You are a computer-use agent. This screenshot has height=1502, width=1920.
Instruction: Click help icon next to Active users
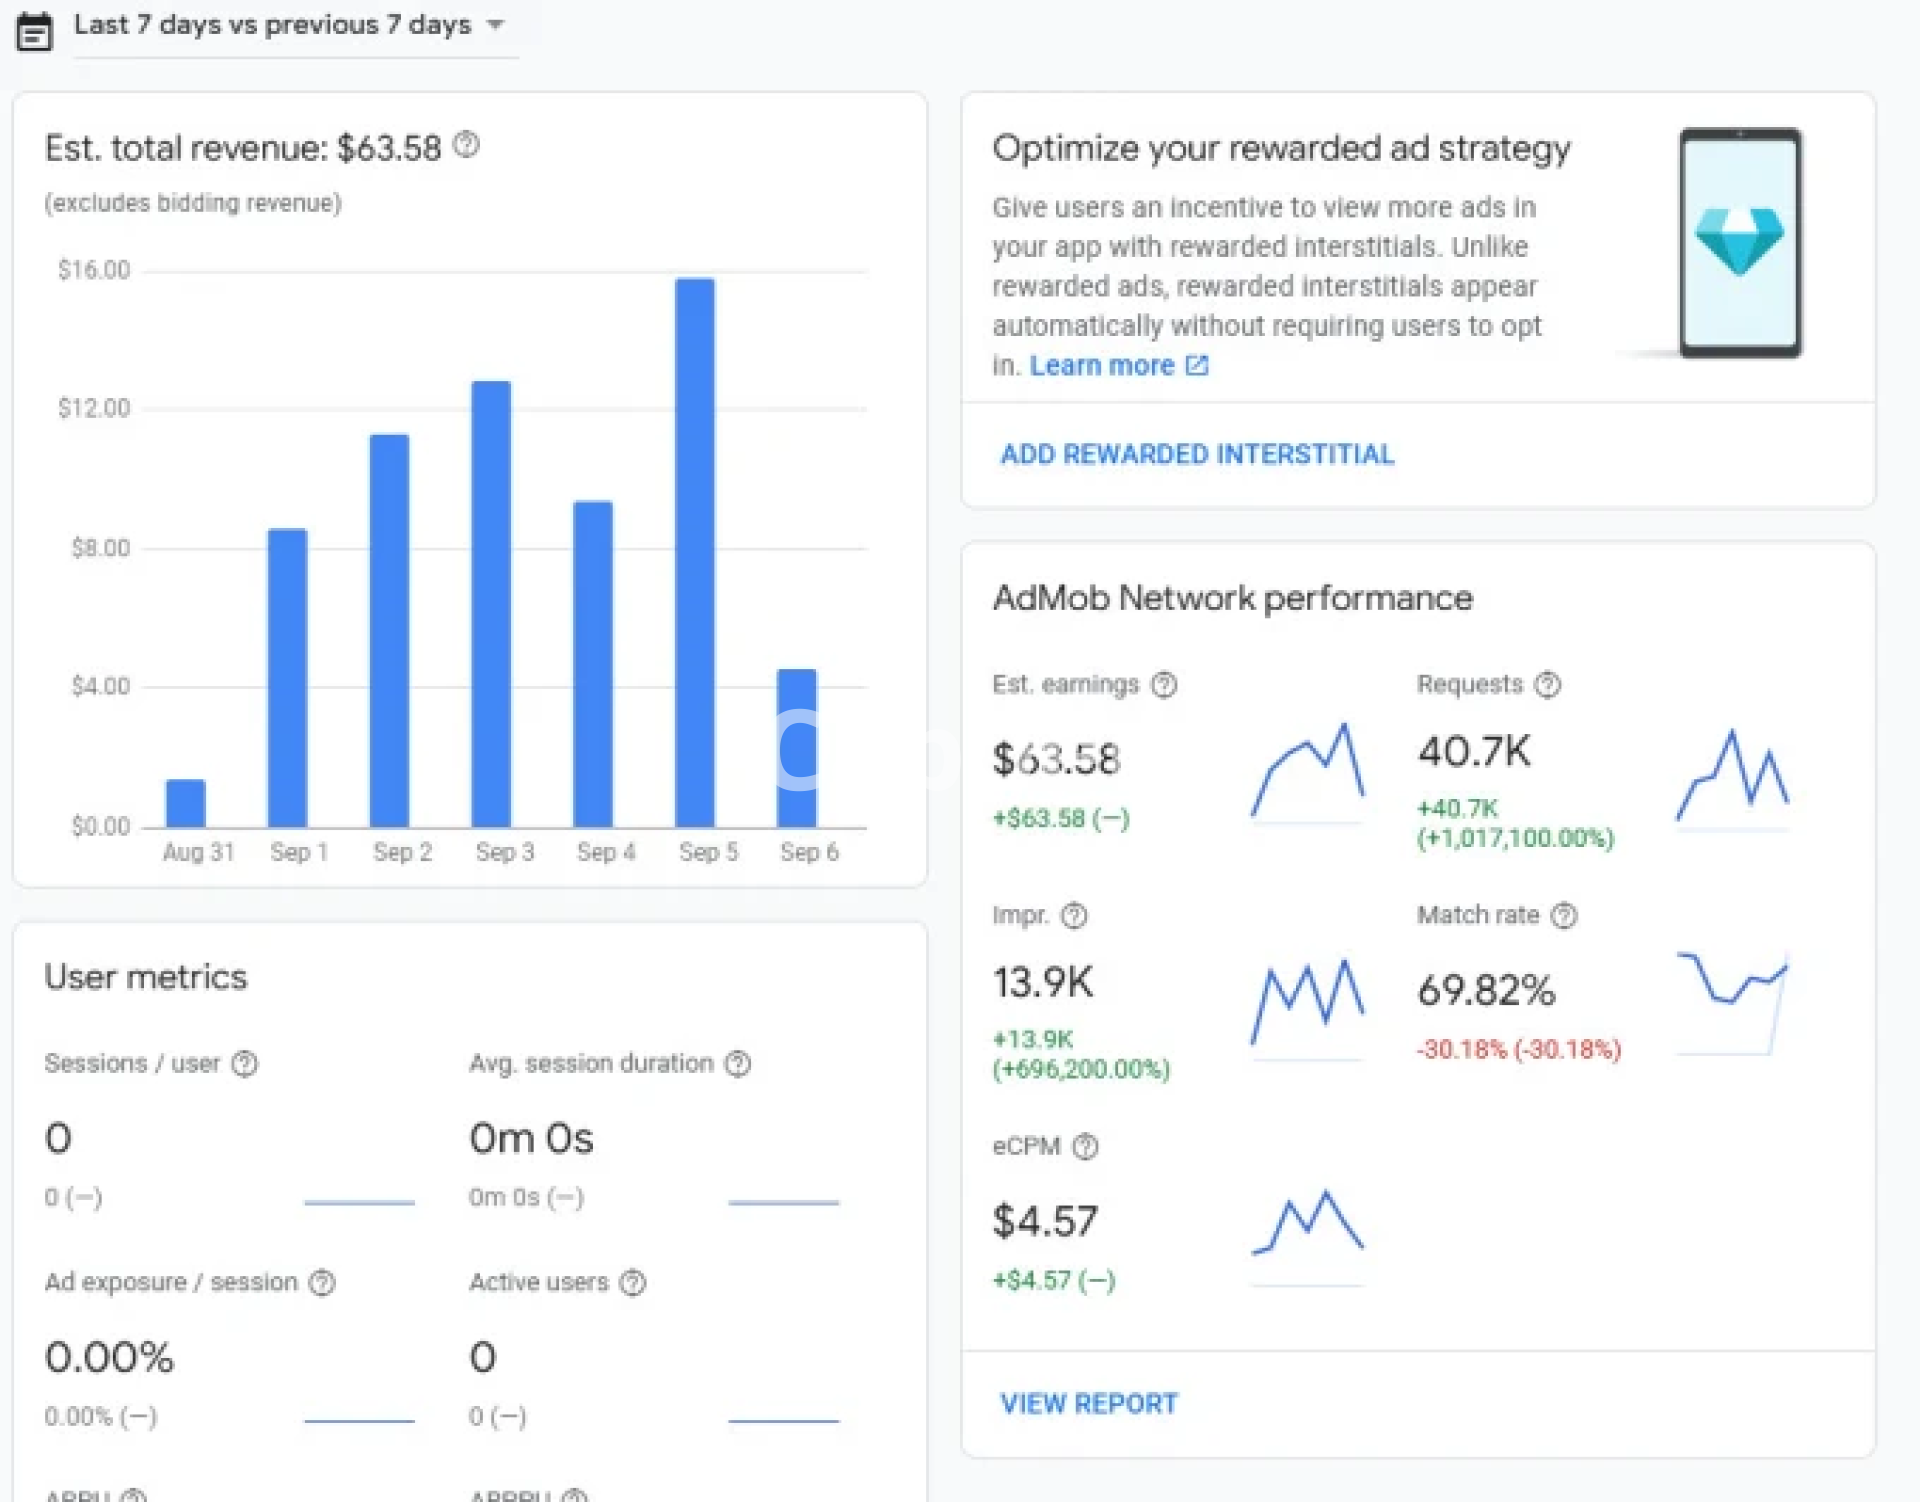click(x=633, y=1283)
